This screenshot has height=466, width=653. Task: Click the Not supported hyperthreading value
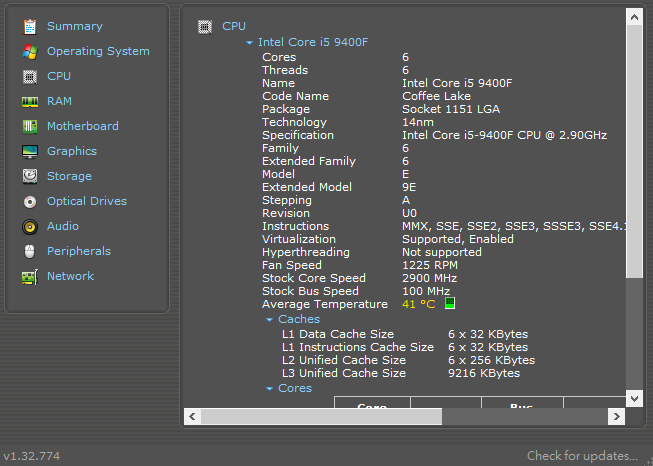coord(441,252)
